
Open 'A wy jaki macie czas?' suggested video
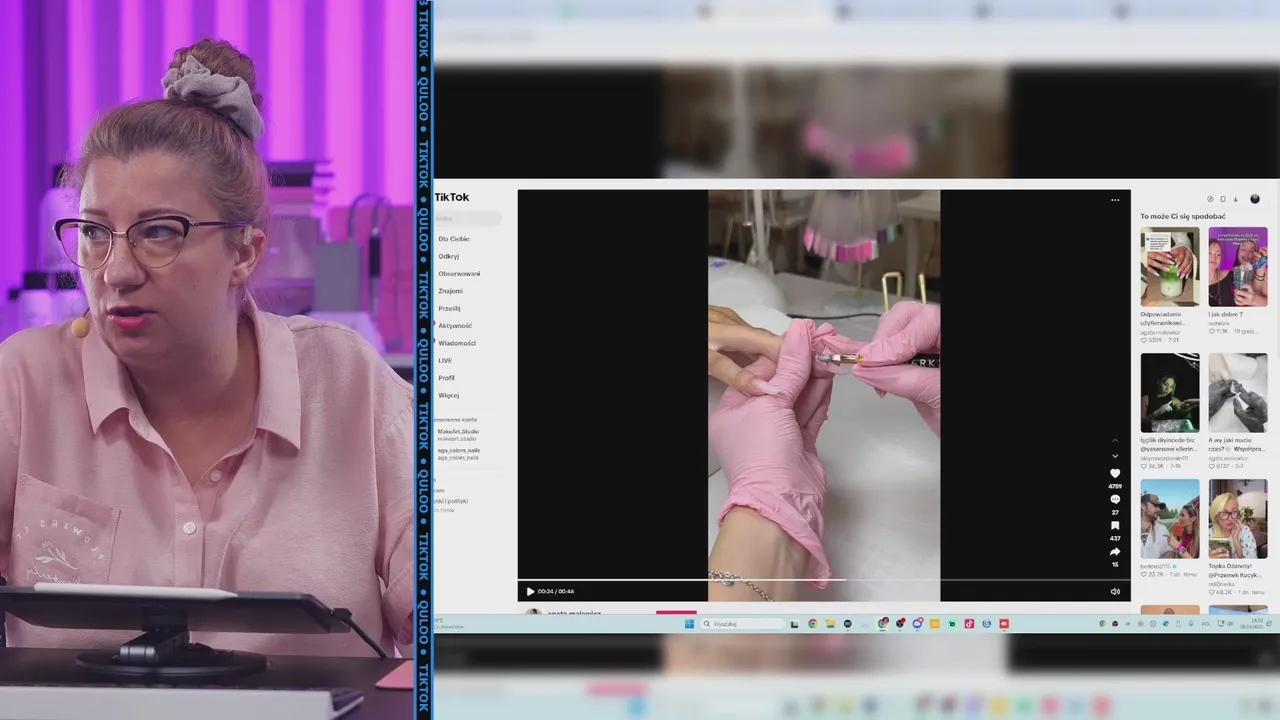coord(1238,392)
